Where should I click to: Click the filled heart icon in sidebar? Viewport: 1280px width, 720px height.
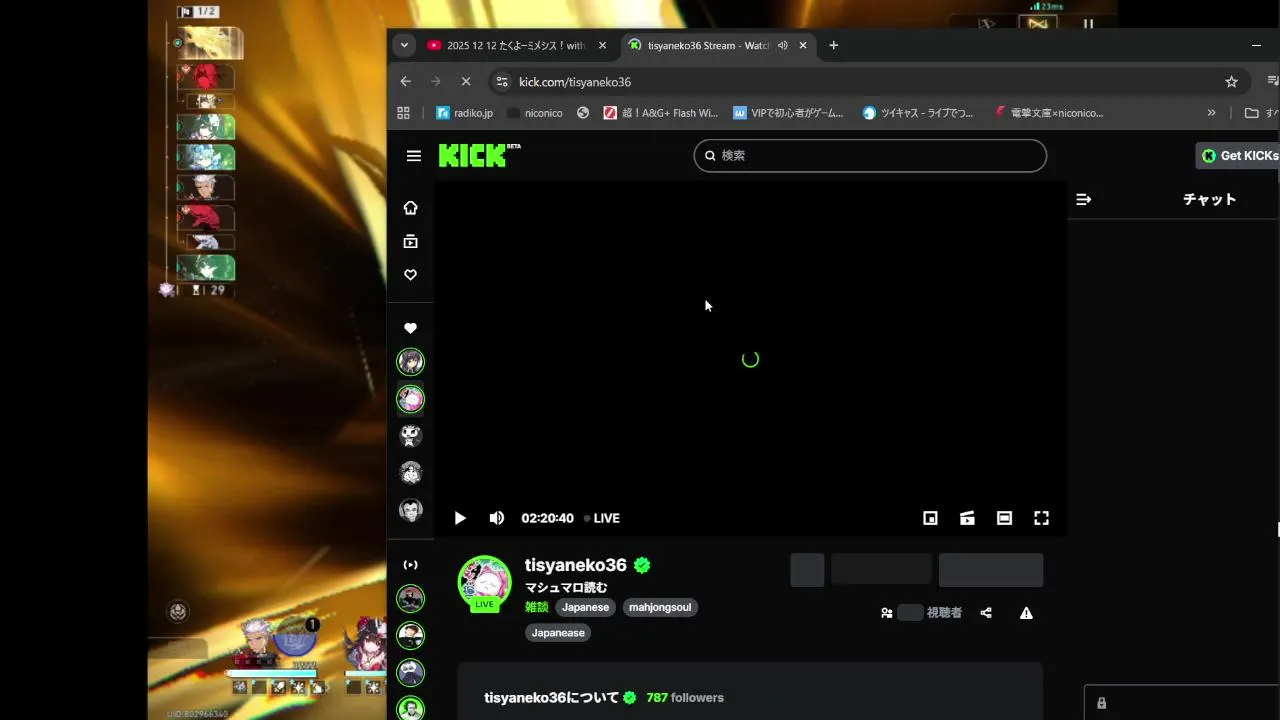coord(410,328)
